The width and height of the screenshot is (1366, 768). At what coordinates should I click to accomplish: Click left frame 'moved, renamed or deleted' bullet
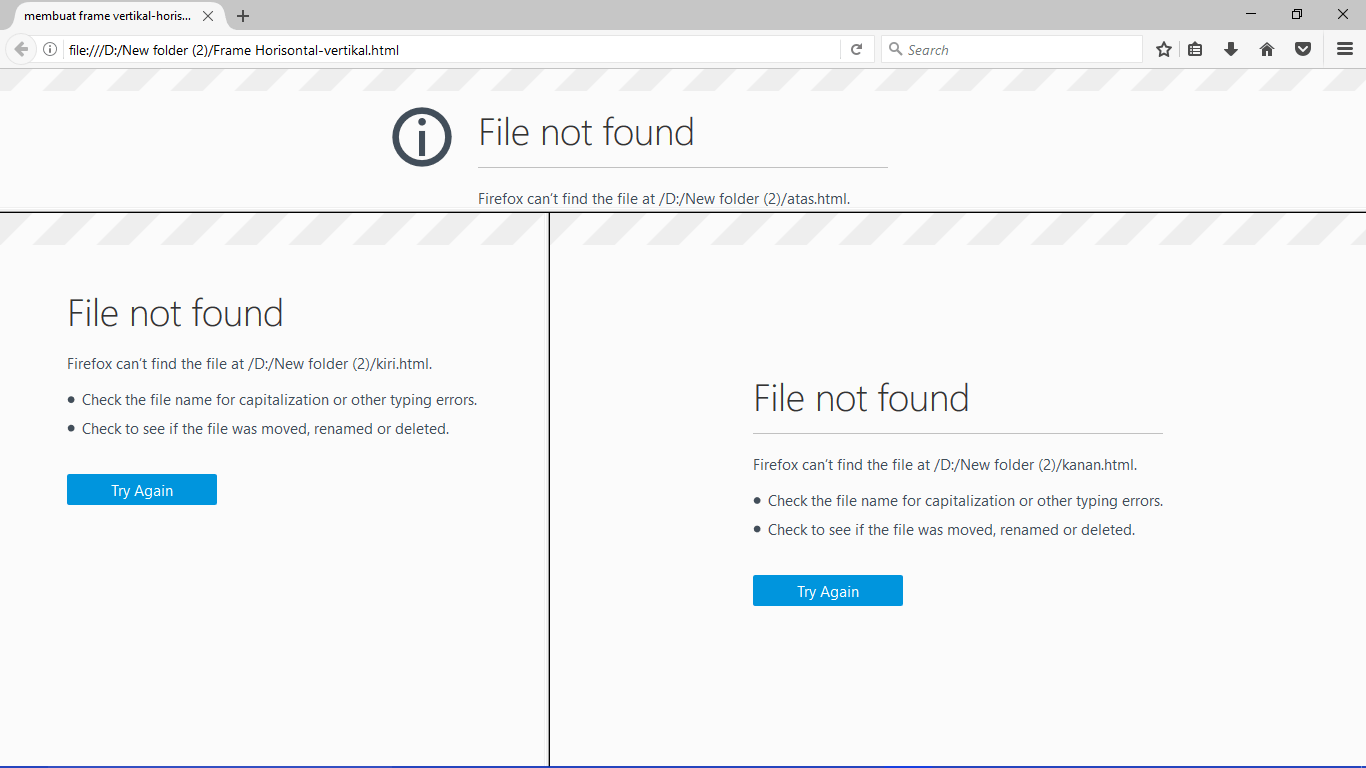(x=265, y=429)
